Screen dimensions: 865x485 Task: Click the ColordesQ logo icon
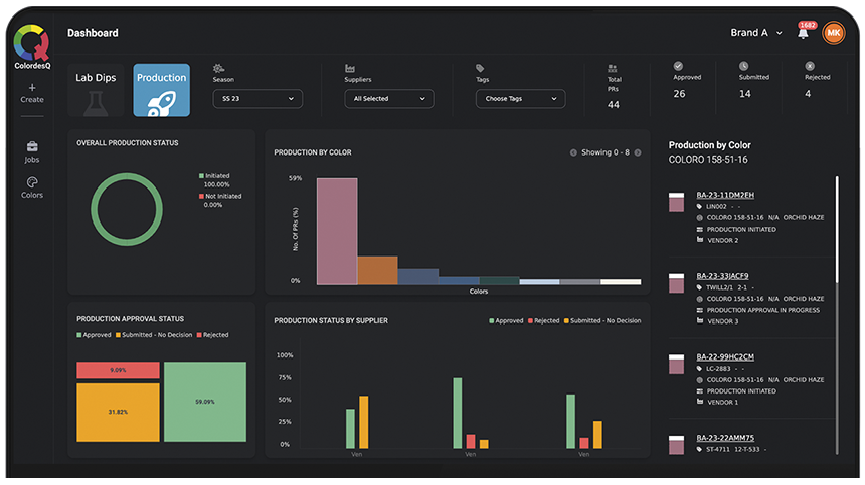[32, 44]
